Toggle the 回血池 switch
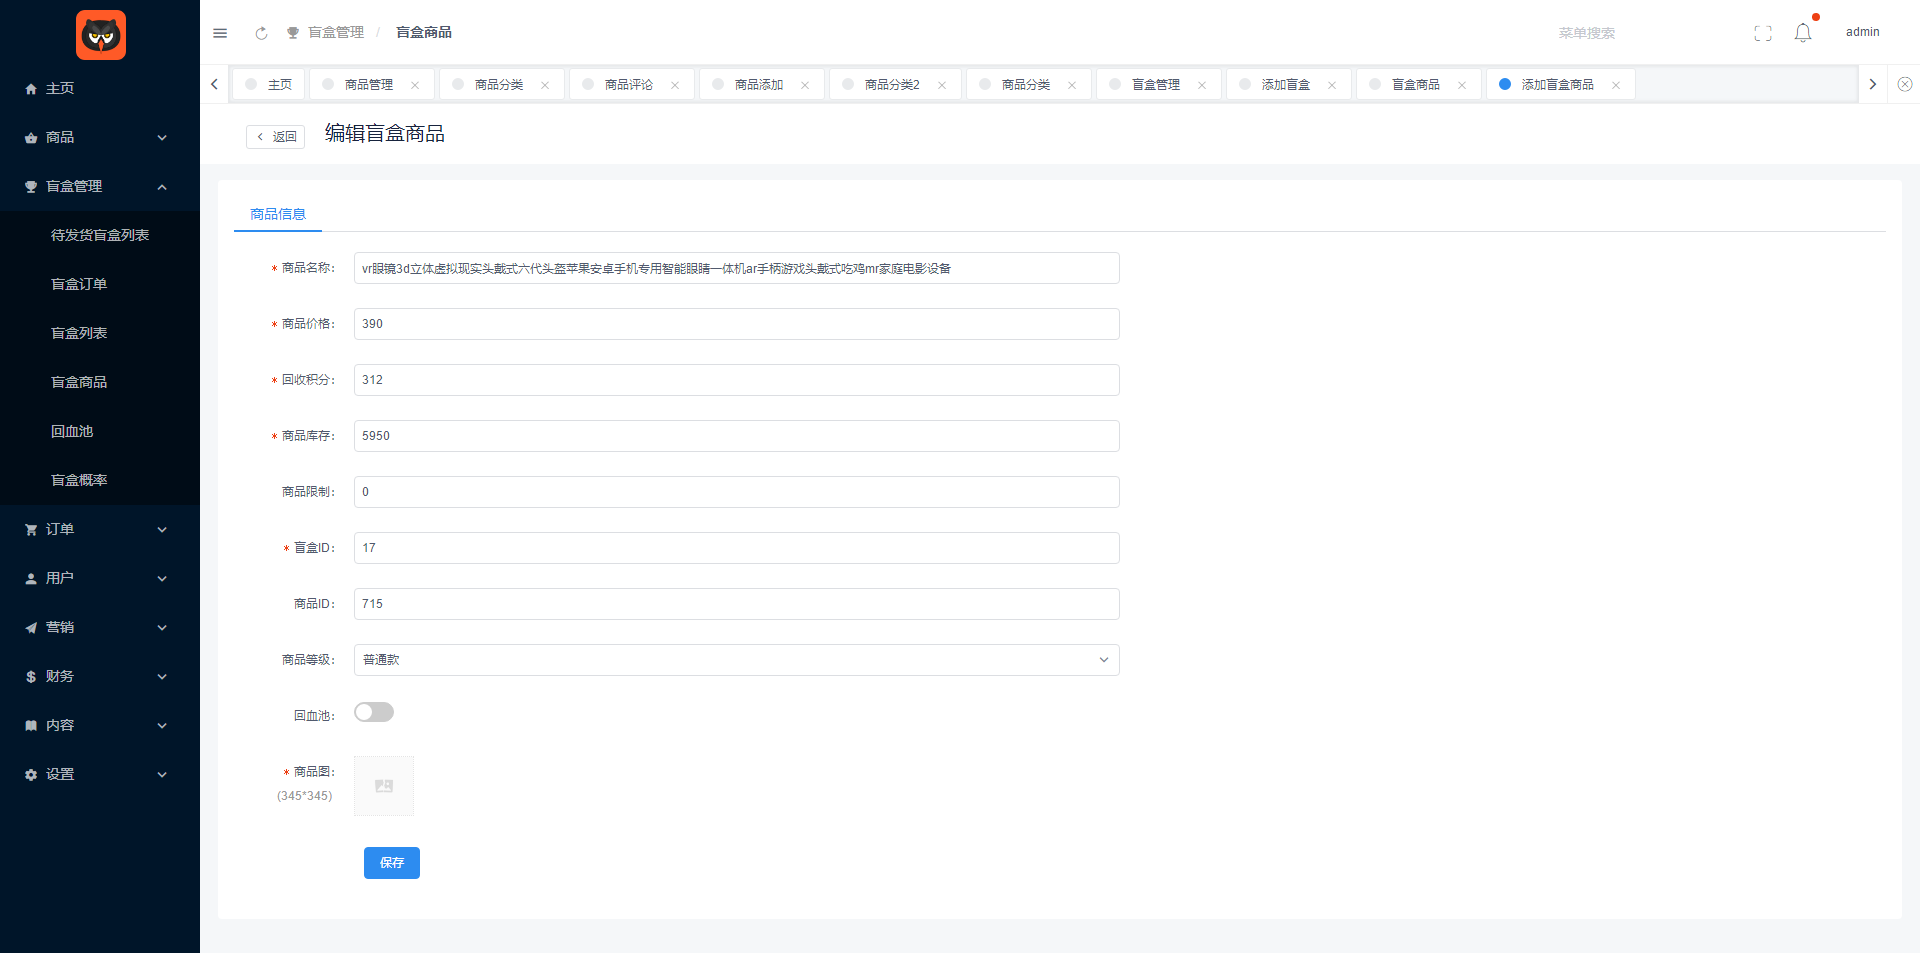The height and width of the screenshot is (953, 1920). pos(374,712)
